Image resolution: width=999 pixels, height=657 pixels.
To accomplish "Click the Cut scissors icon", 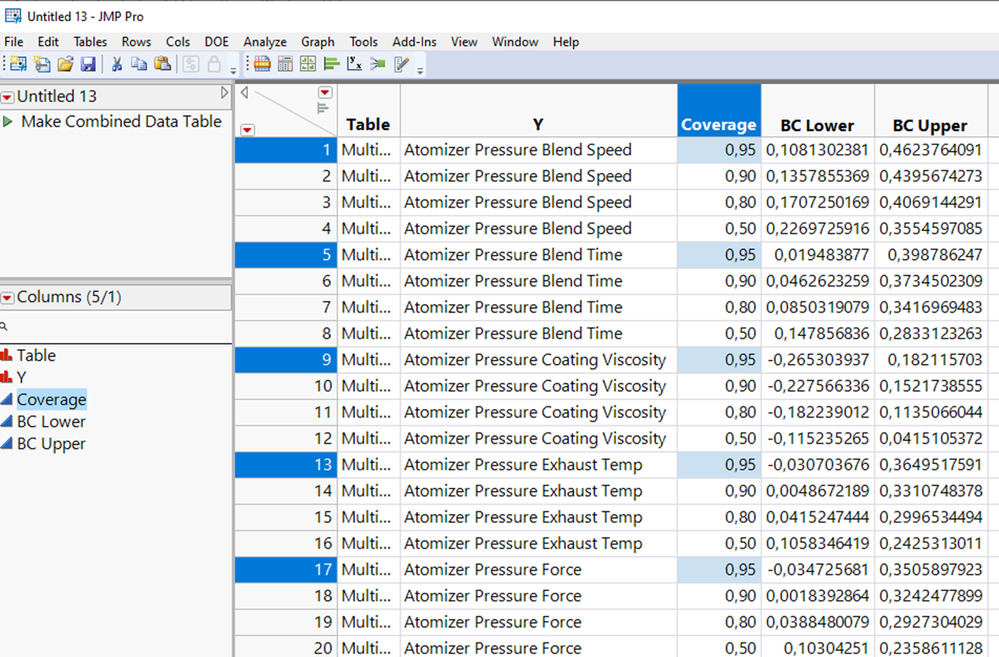I will 117,64.
